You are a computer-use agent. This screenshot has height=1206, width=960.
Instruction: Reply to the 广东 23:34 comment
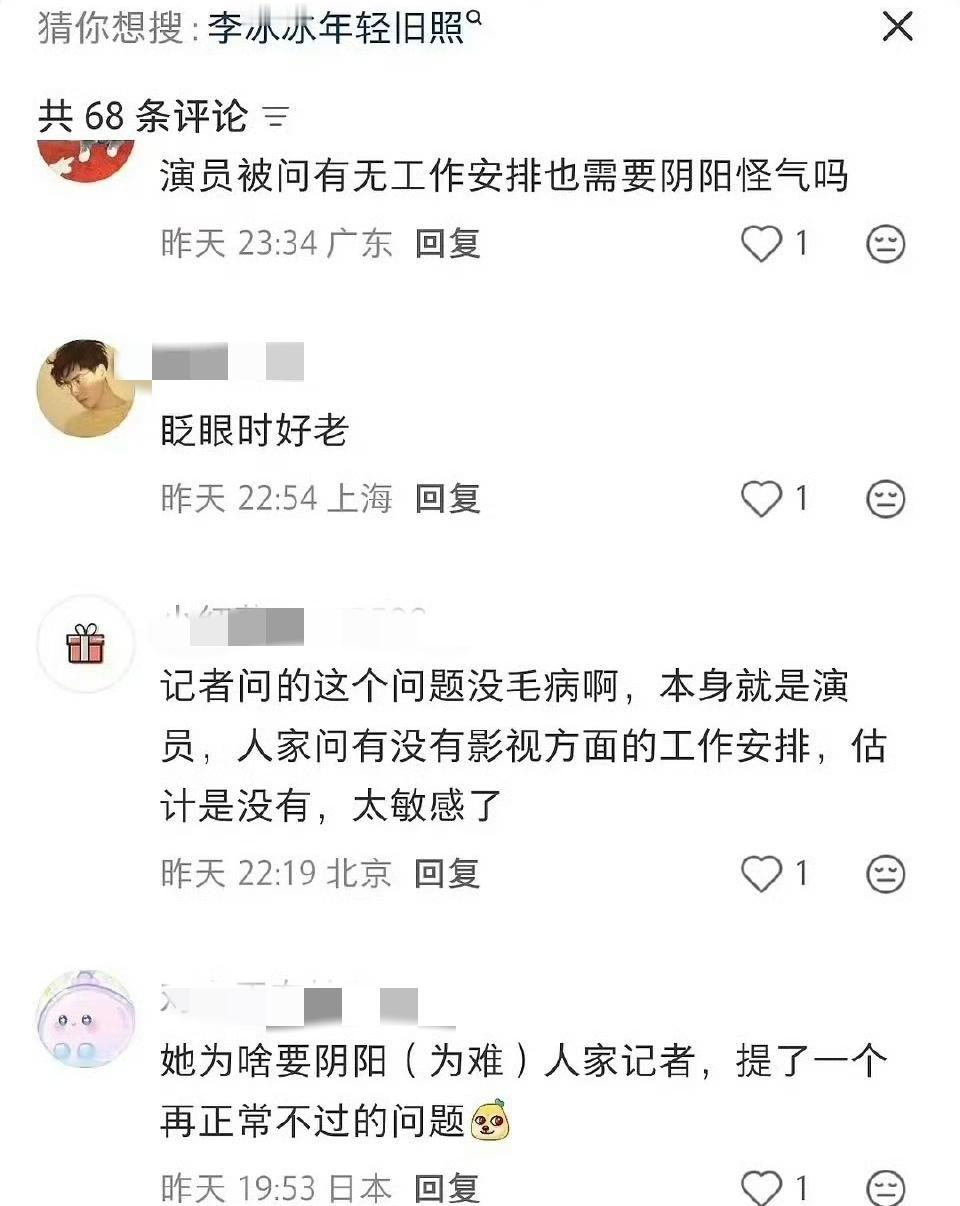coord(448,243)
